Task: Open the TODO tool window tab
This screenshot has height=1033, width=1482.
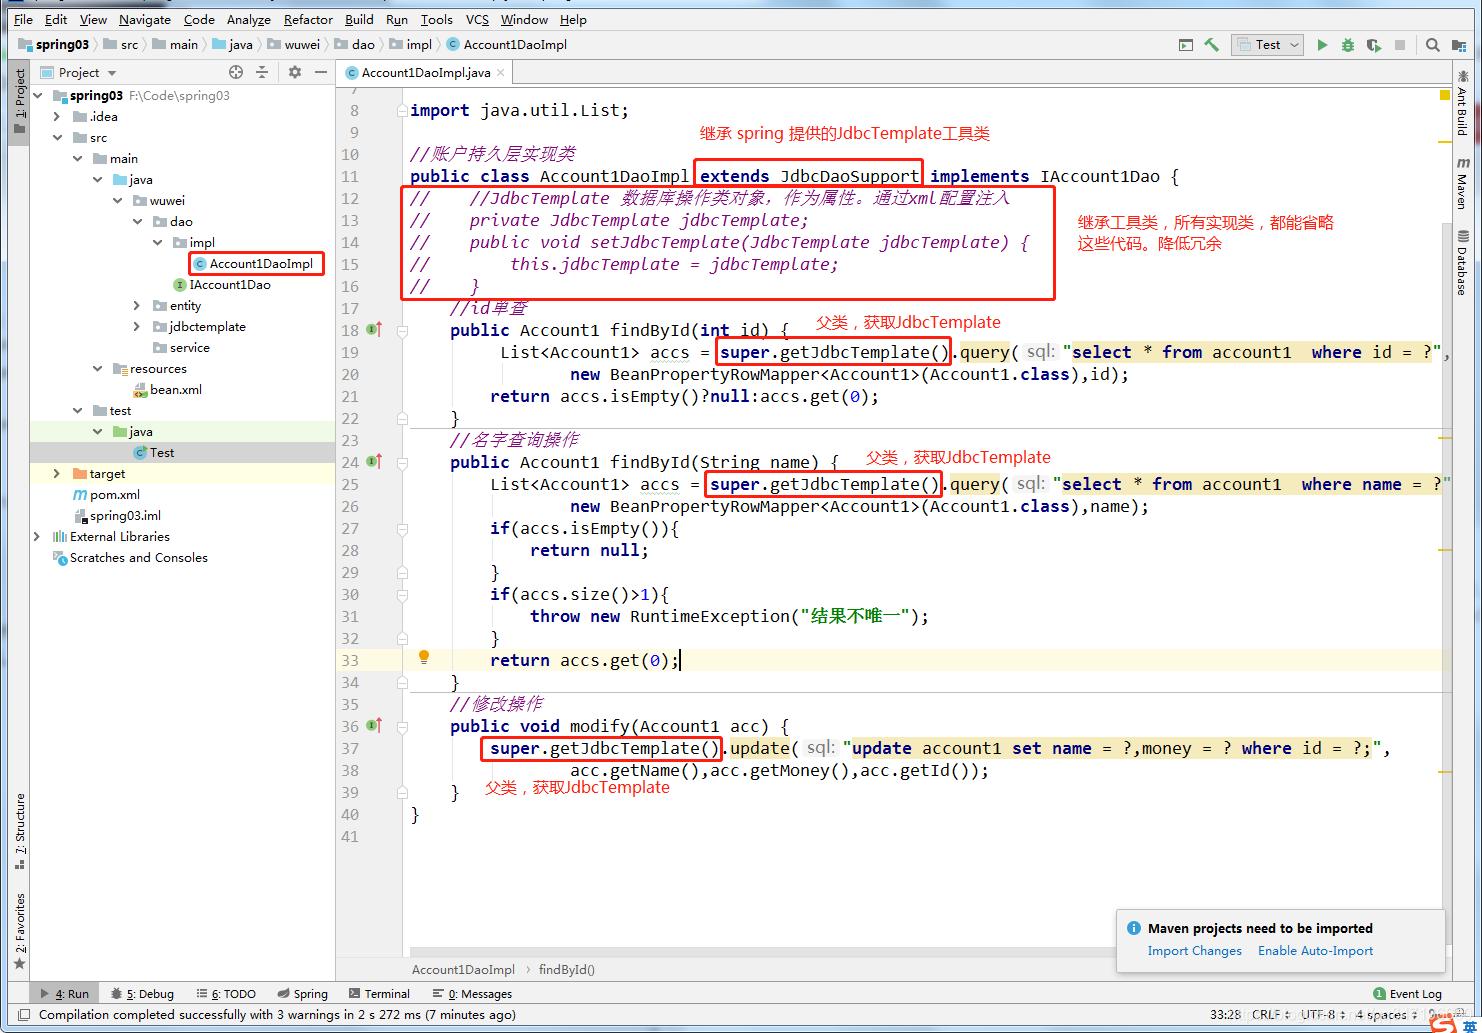Action: [x=226, y=994]
